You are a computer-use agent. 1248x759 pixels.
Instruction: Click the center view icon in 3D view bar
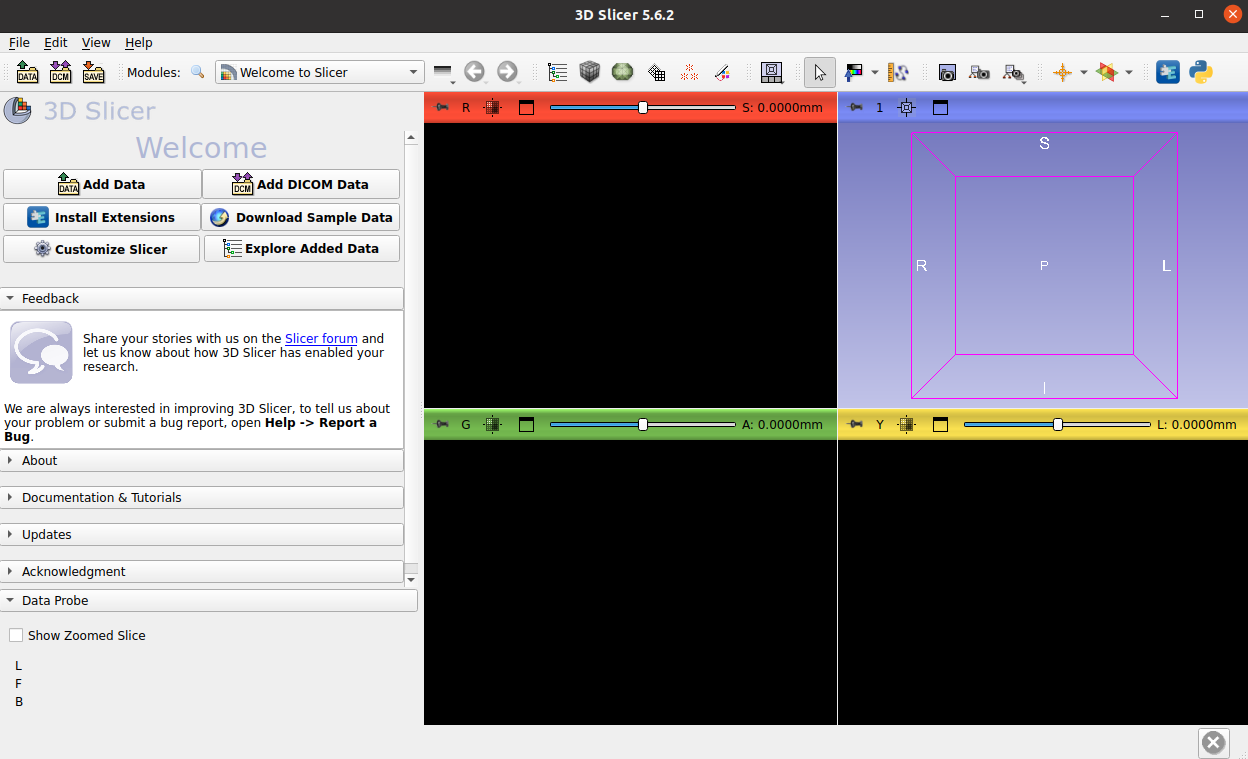[x=907, y=107]
